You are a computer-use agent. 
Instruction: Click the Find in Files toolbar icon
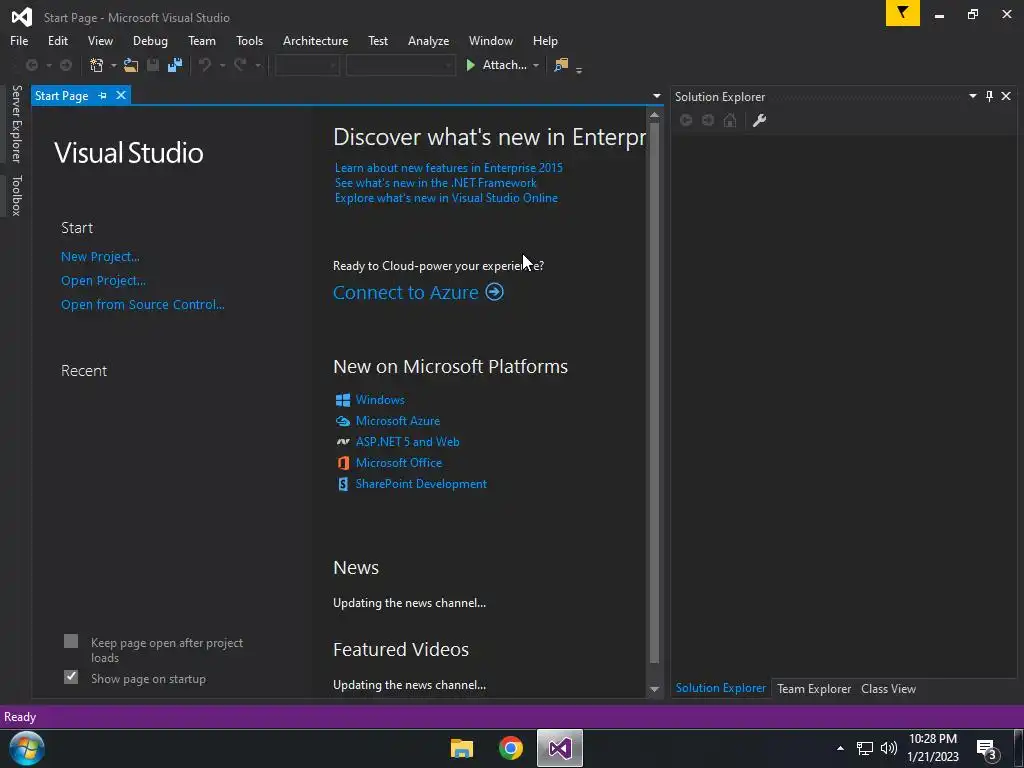[x=561, y=65]
